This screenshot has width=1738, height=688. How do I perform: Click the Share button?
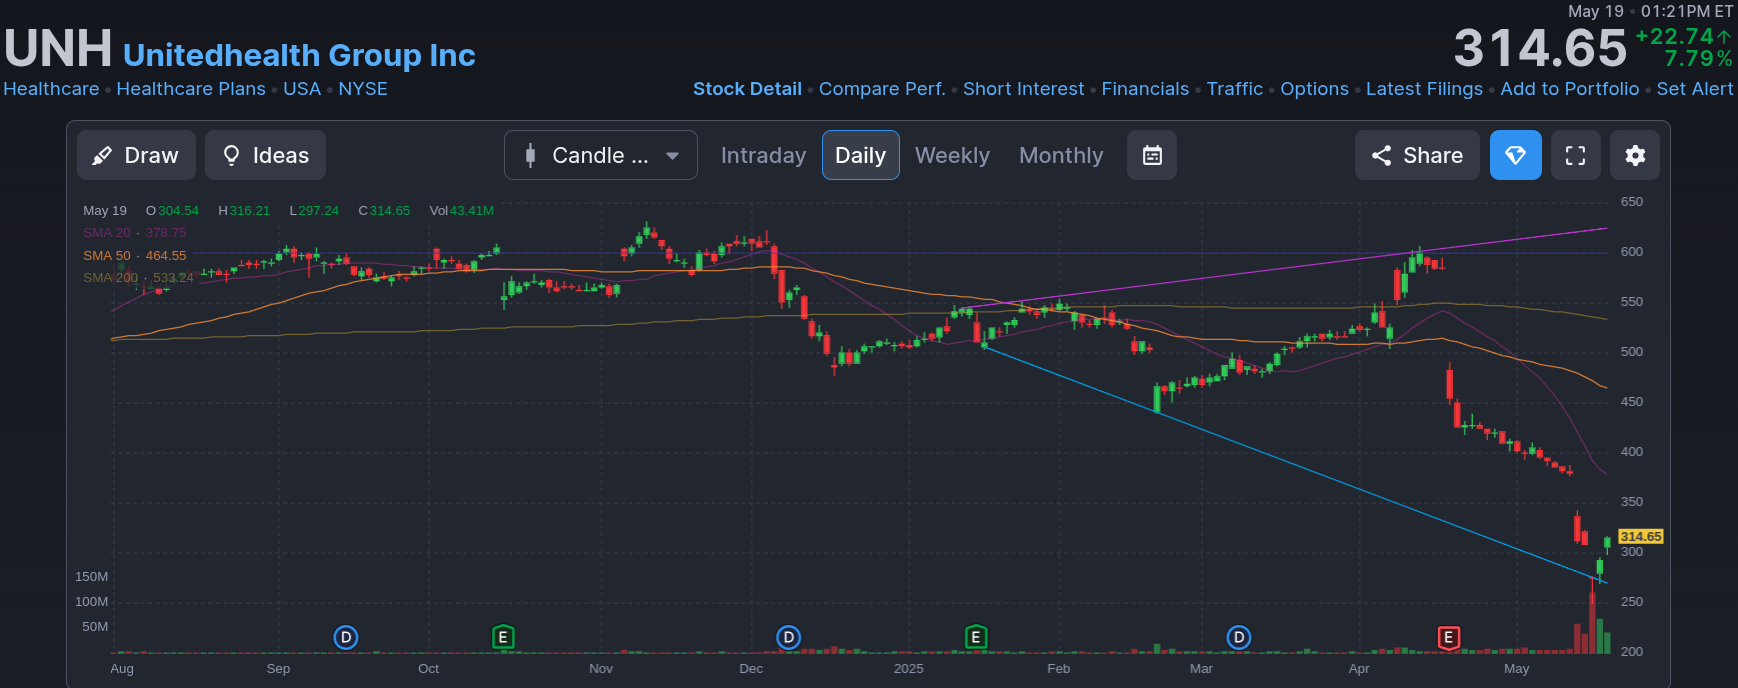pyautogui.click(x=1417, y=155)
